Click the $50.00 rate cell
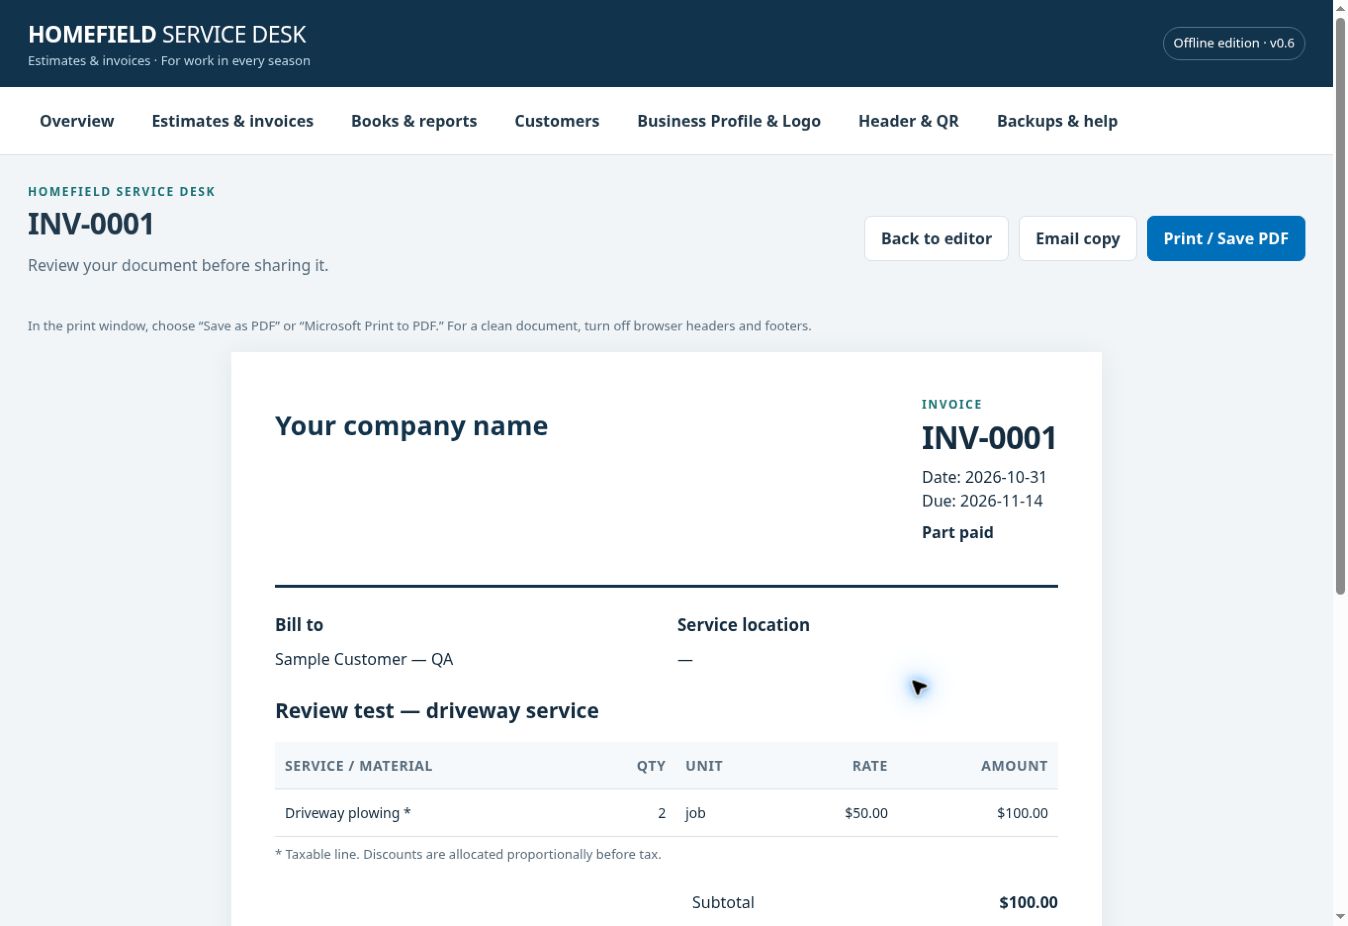Image resolution: width=1348 pixels, height=926 pixels. [866, 813]
